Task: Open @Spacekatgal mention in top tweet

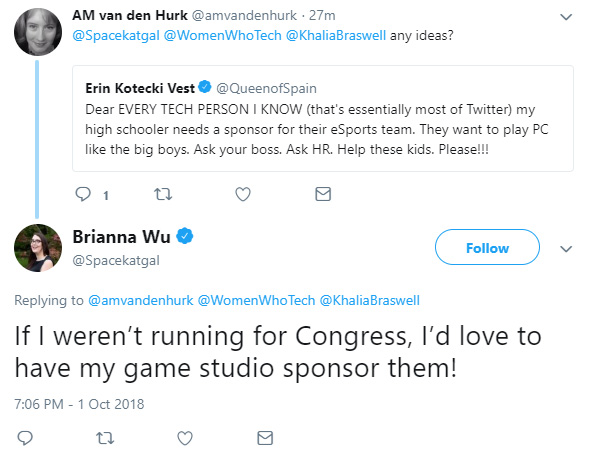Action: (x=116, y=36)
